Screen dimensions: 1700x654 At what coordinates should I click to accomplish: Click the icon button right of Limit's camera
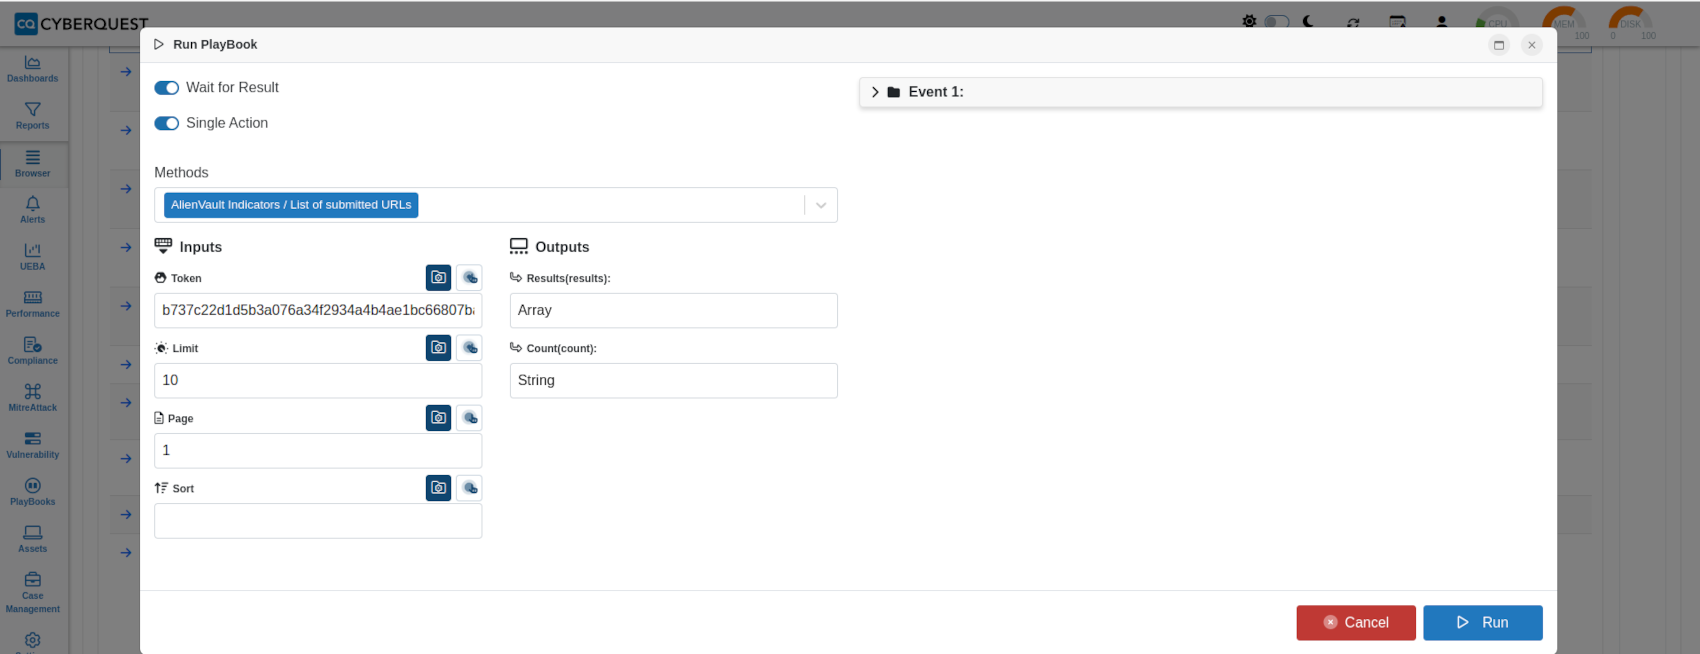tap(469, 347)
